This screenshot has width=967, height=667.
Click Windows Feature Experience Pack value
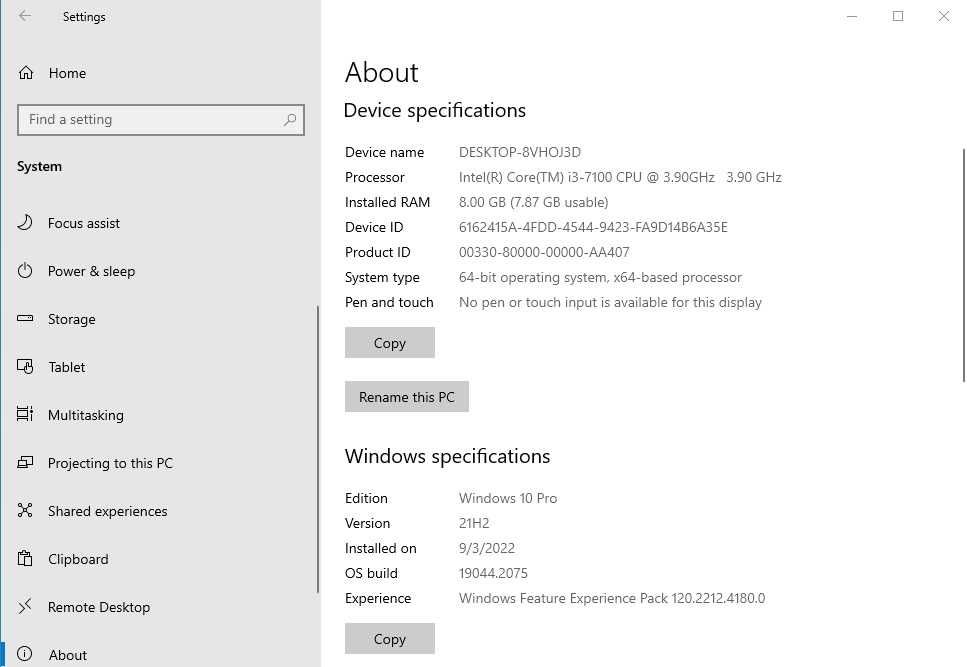point(612,599)
